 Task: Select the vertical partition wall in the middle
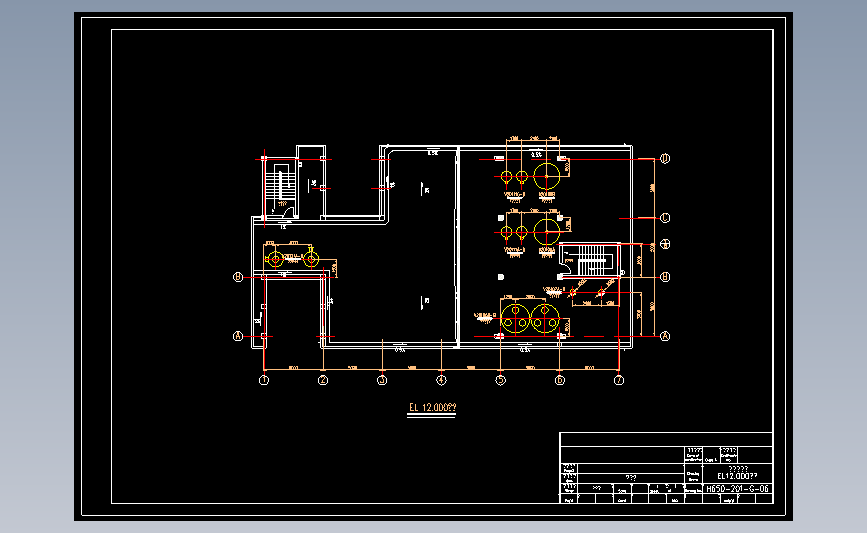[458, 247]
